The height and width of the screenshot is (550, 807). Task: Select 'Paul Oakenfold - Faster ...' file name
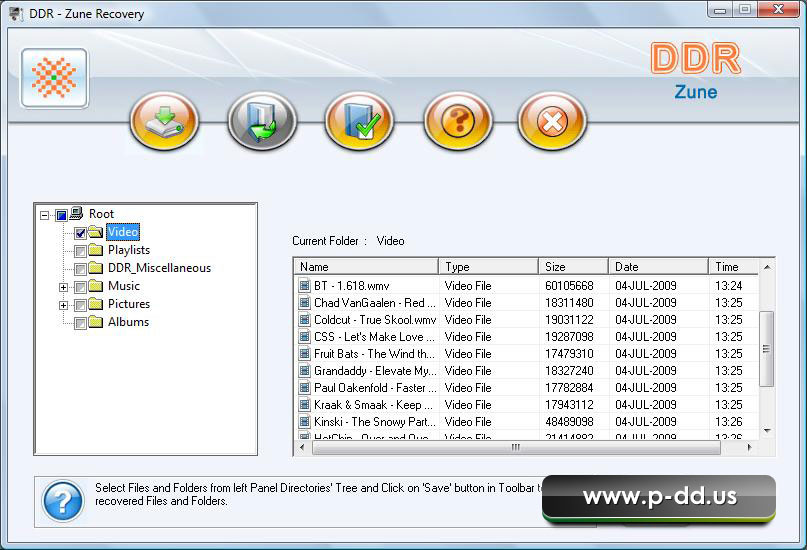point(375,388)
